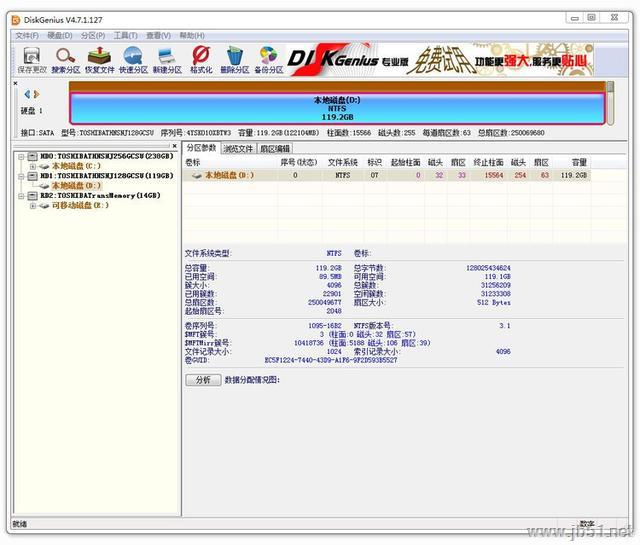Select Local Disk (D:) in tree
640x545 pixels.
coord(76,186)
